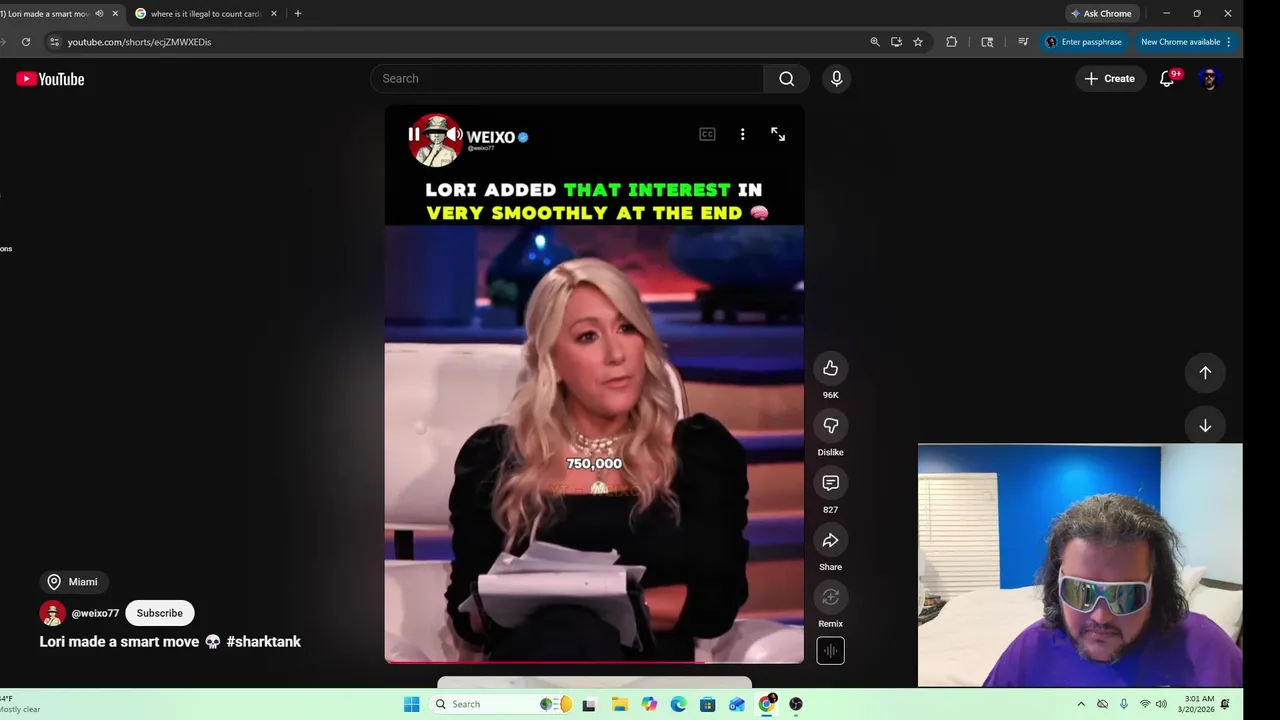Bookmark this page with the star
Screen dimensions: 1280x720
(x=918, y=42)
